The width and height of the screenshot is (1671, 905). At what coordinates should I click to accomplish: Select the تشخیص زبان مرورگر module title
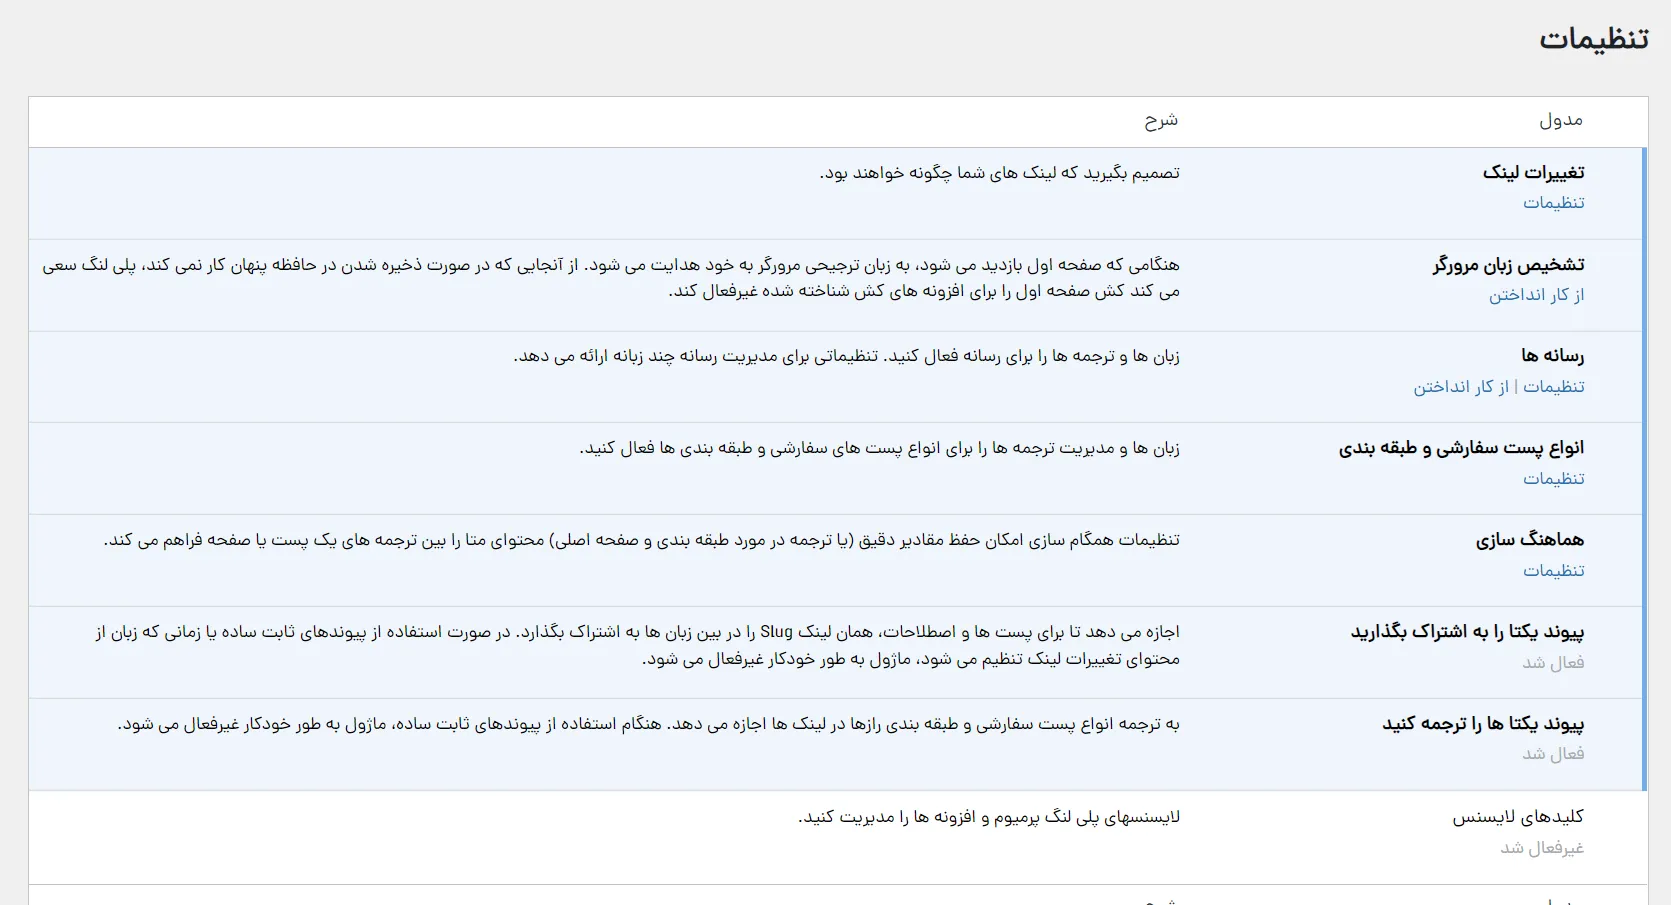tap(1508, 264)
